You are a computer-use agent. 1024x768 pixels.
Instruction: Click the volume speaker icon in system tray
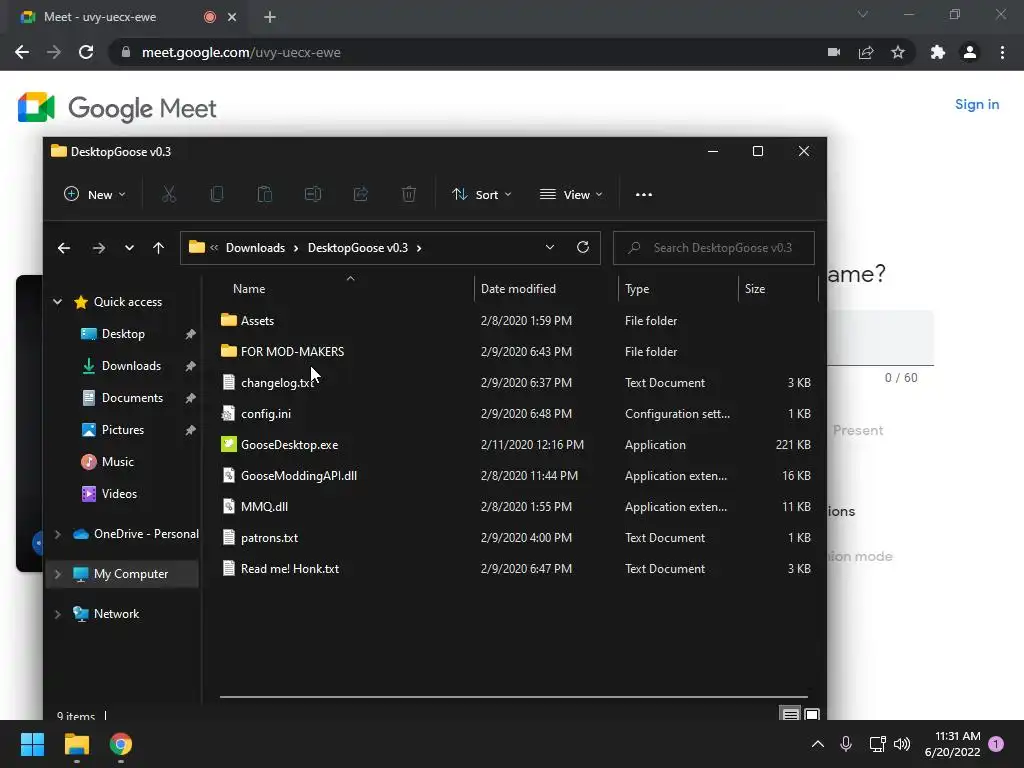[x=902, y=744]
